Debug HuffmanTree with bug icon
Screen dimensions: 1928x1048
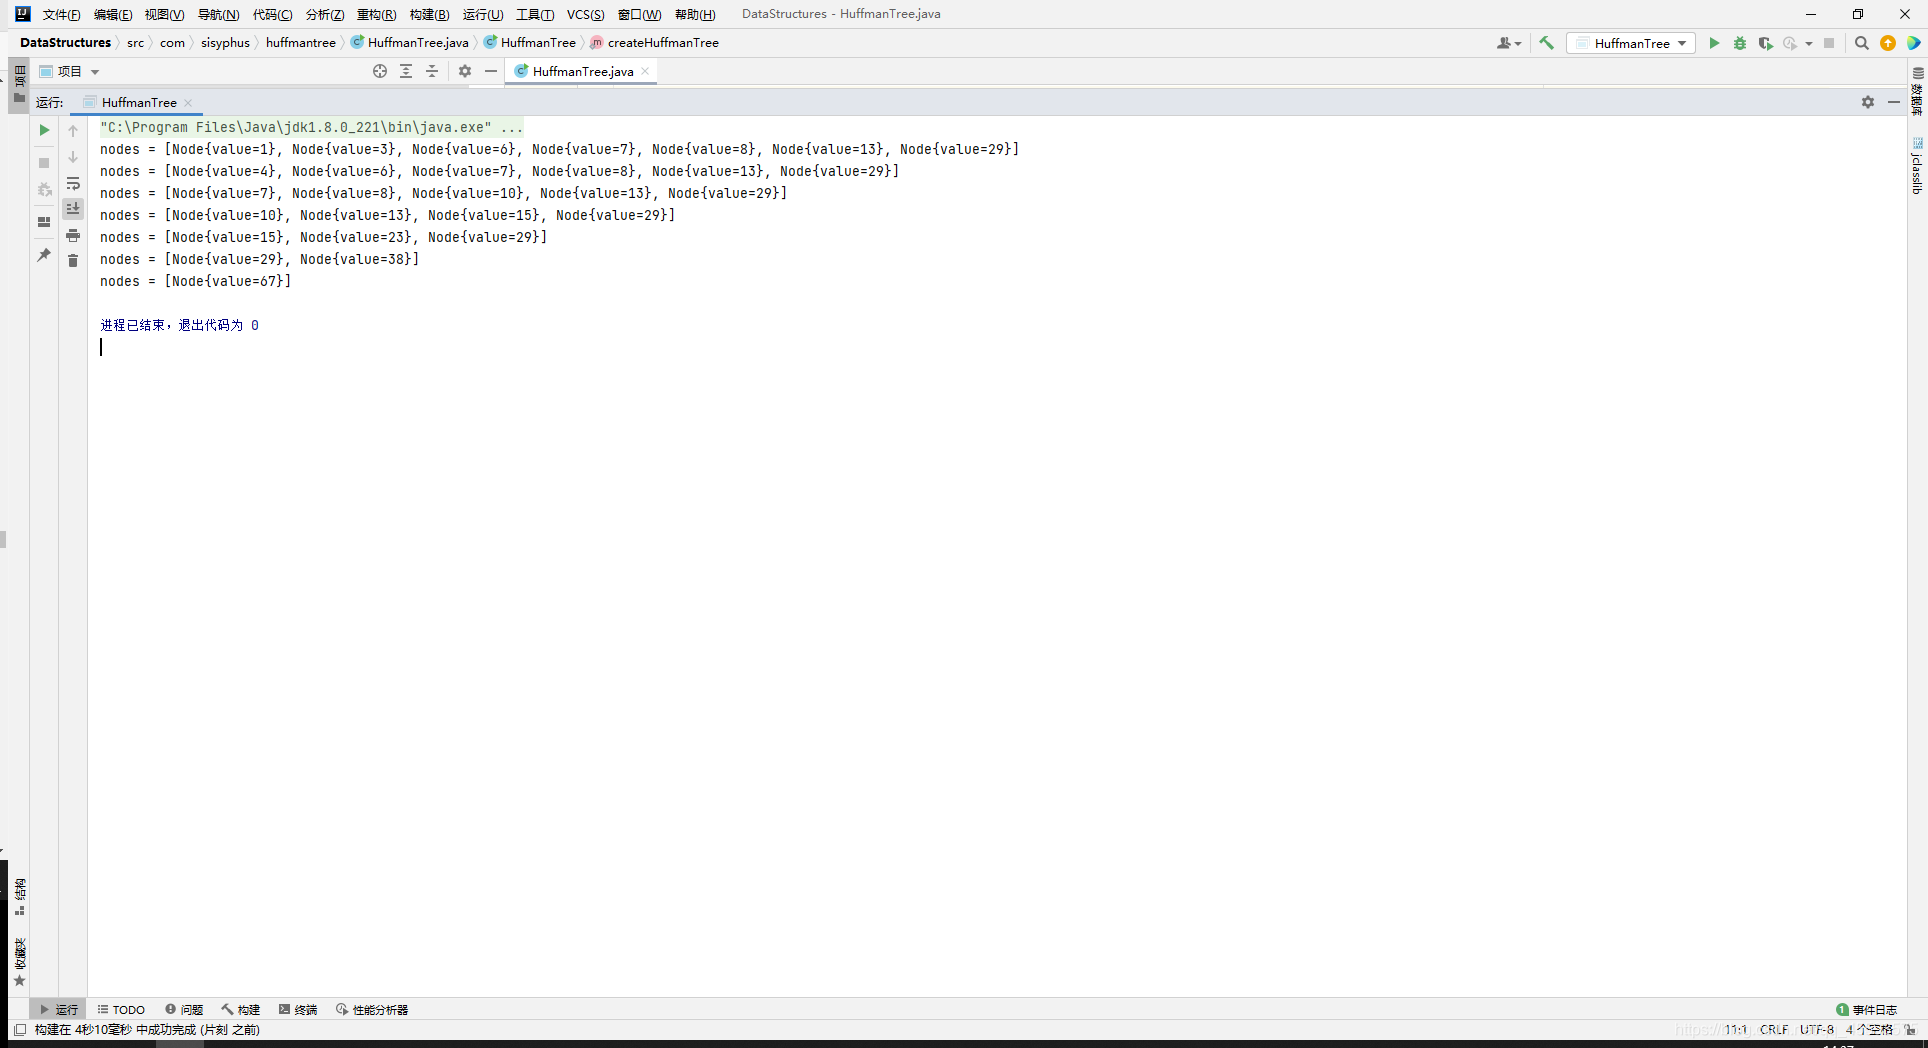coord(1740,43)
